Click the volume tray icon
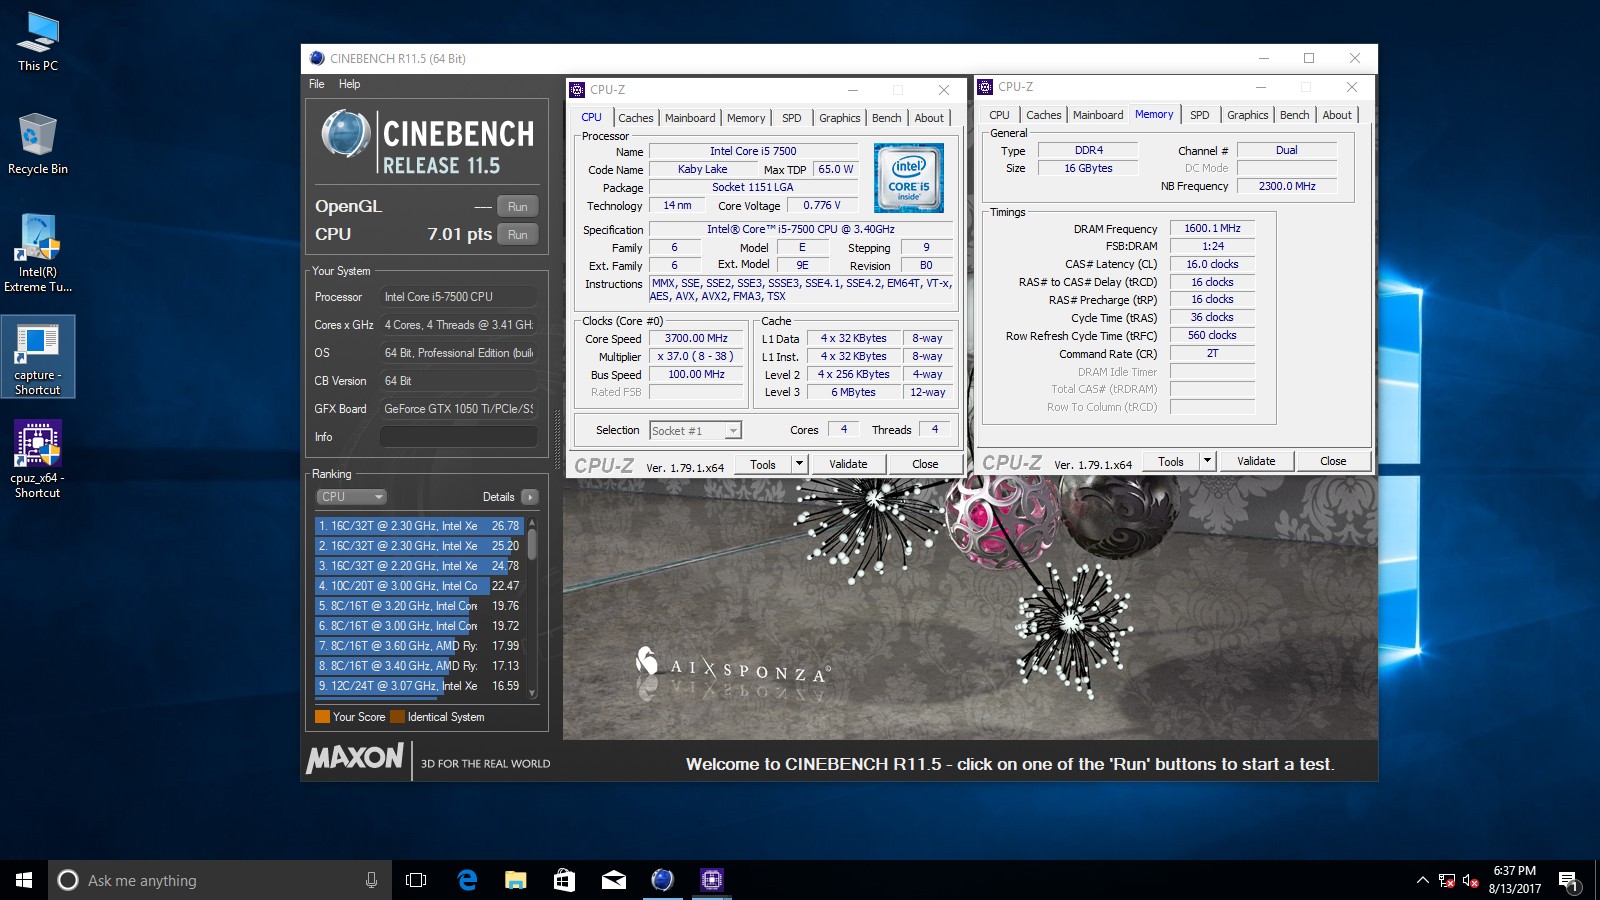The width and height of the screenshot is (1600, 900). pos(1470,880)
